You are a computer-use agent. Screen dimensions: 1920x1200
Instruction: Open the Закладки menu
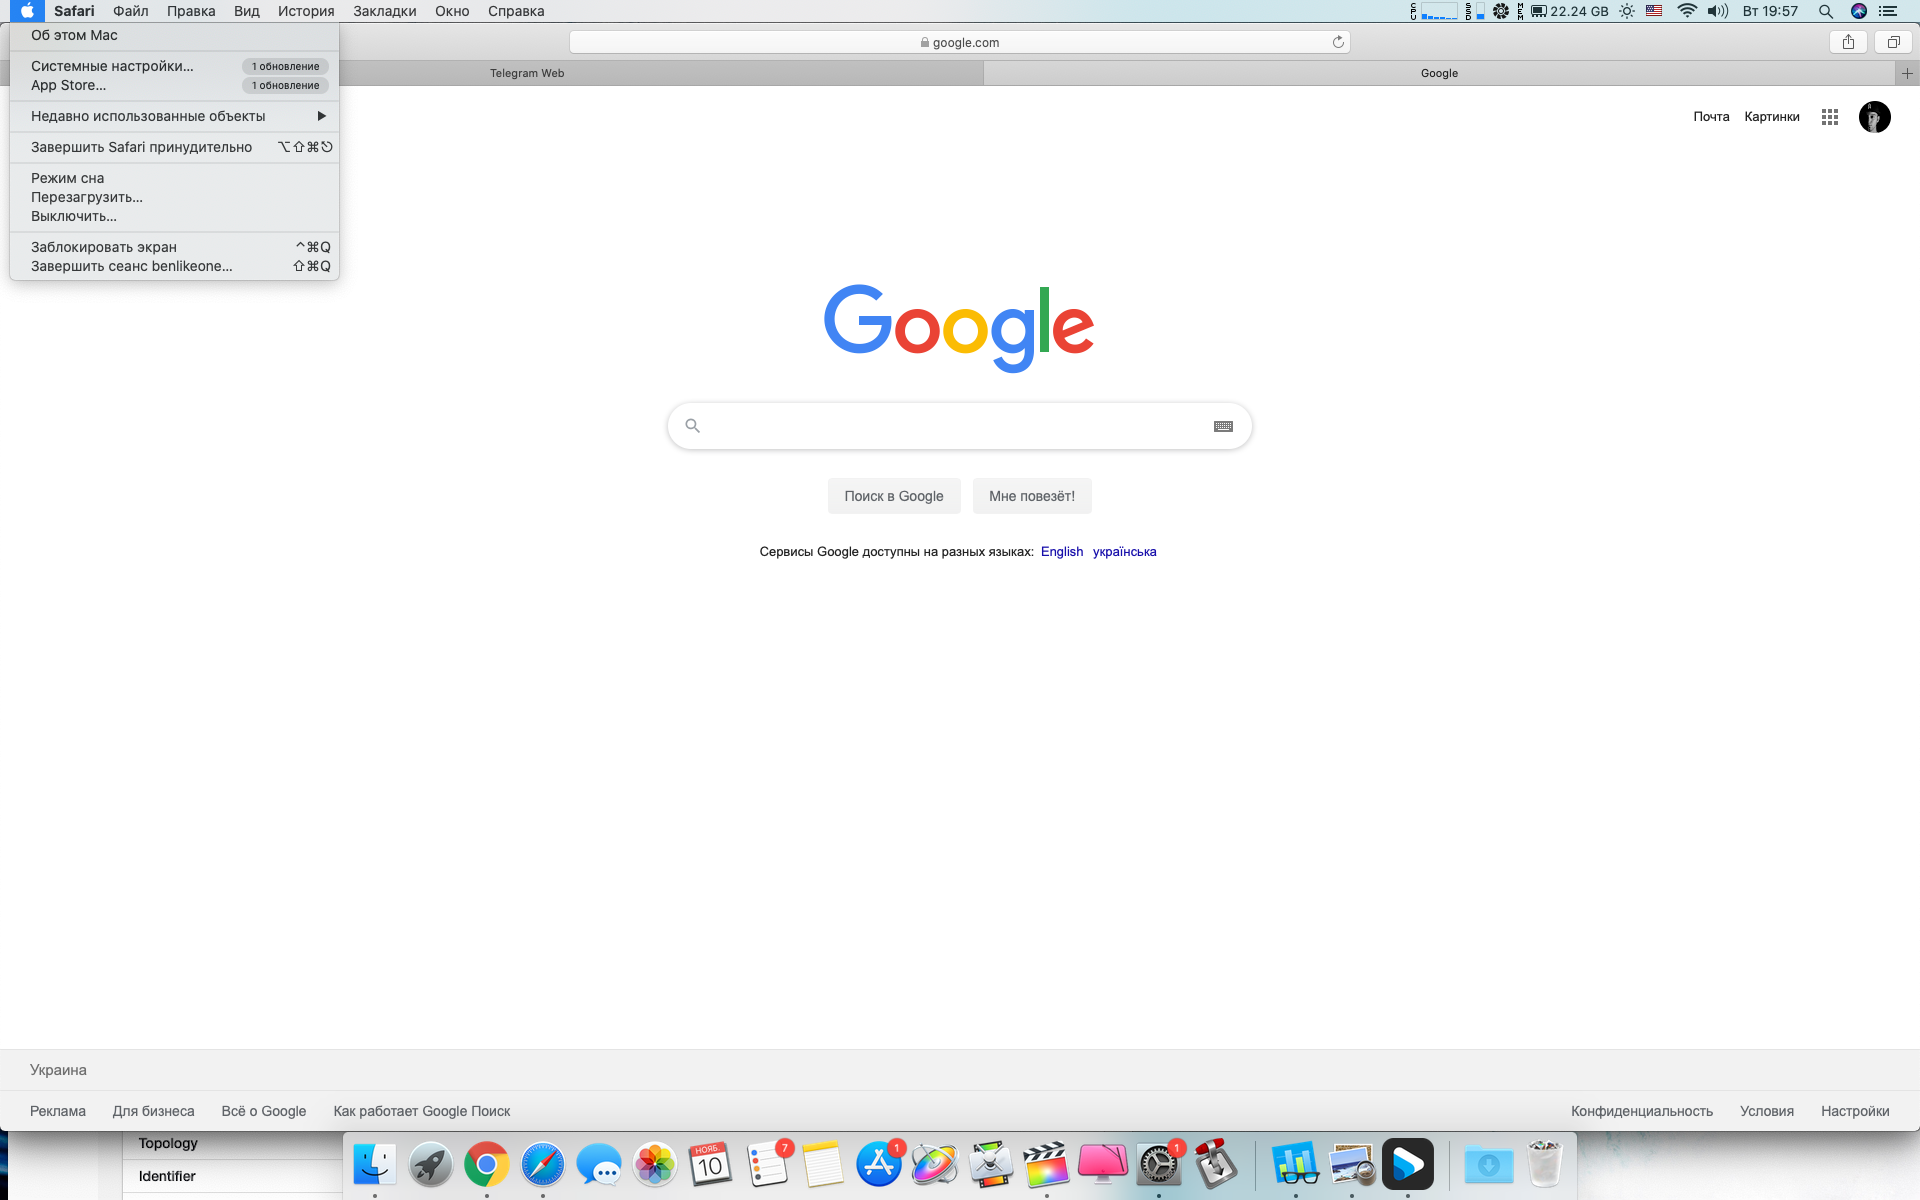(385, 11)
